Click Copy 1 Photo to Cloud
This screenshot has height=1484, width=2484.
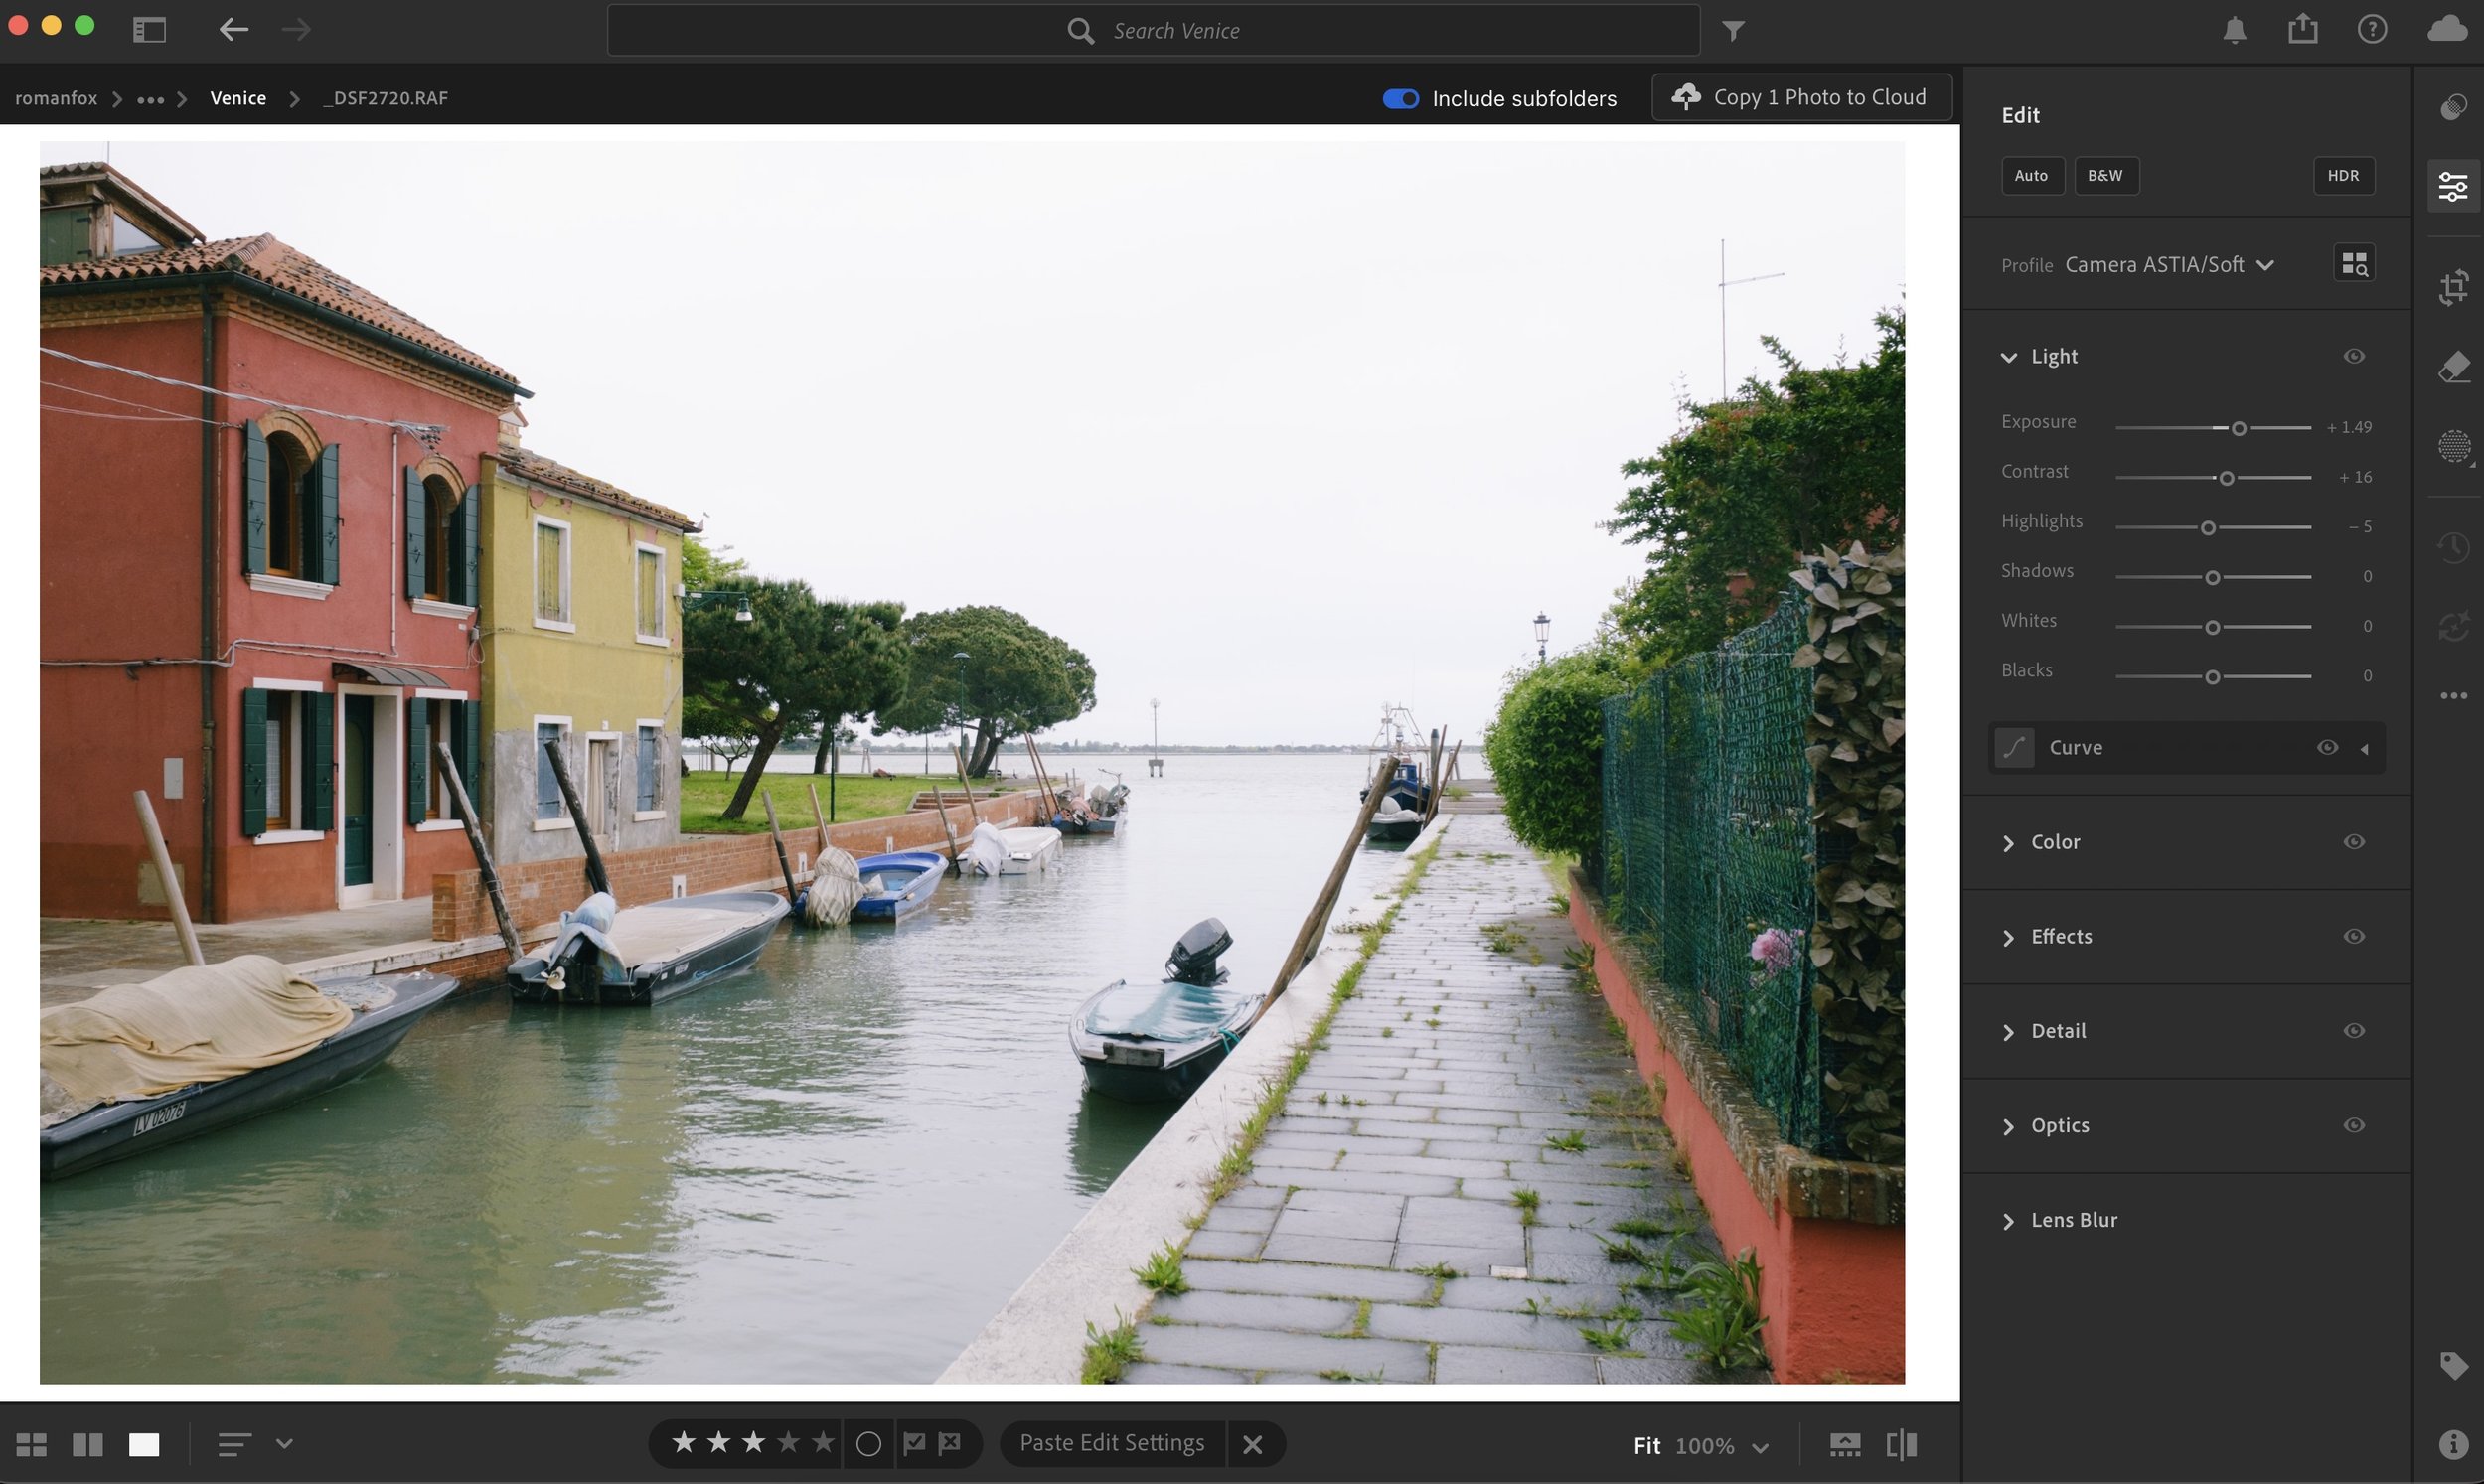(1802, 97)
